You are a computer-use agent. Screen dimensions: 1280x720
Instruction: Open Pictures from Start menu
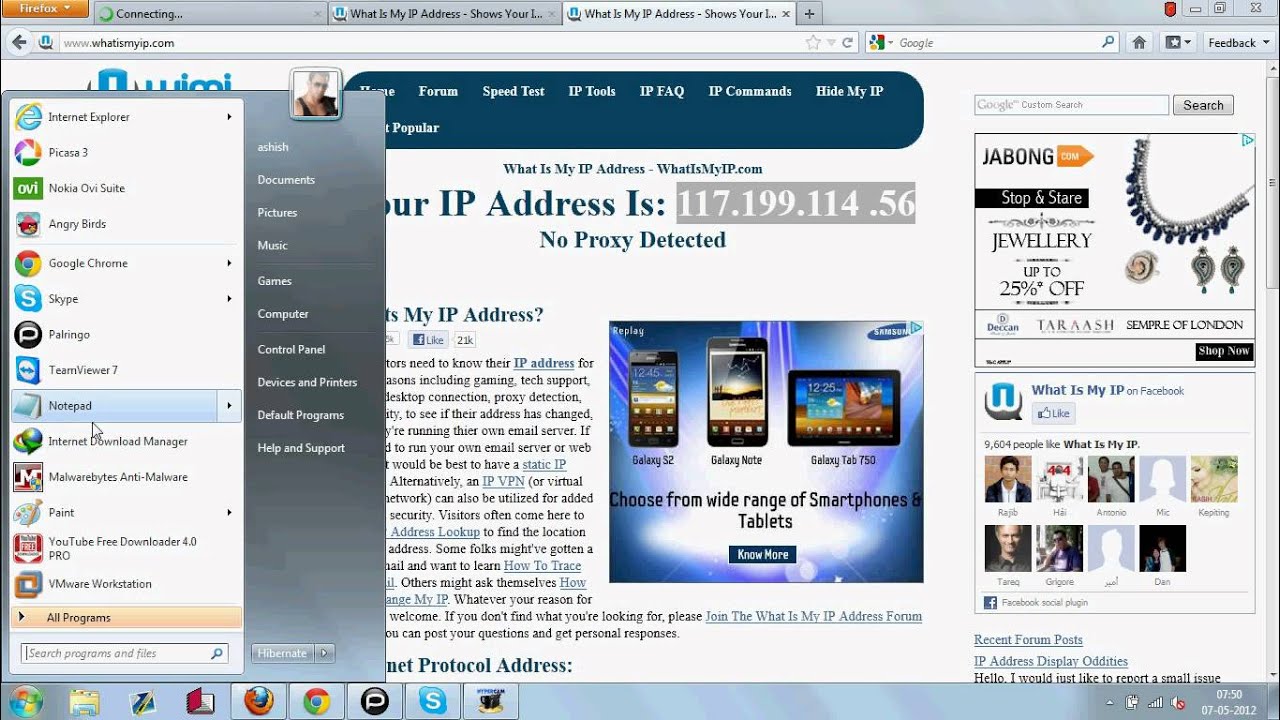tap(277, 213)
